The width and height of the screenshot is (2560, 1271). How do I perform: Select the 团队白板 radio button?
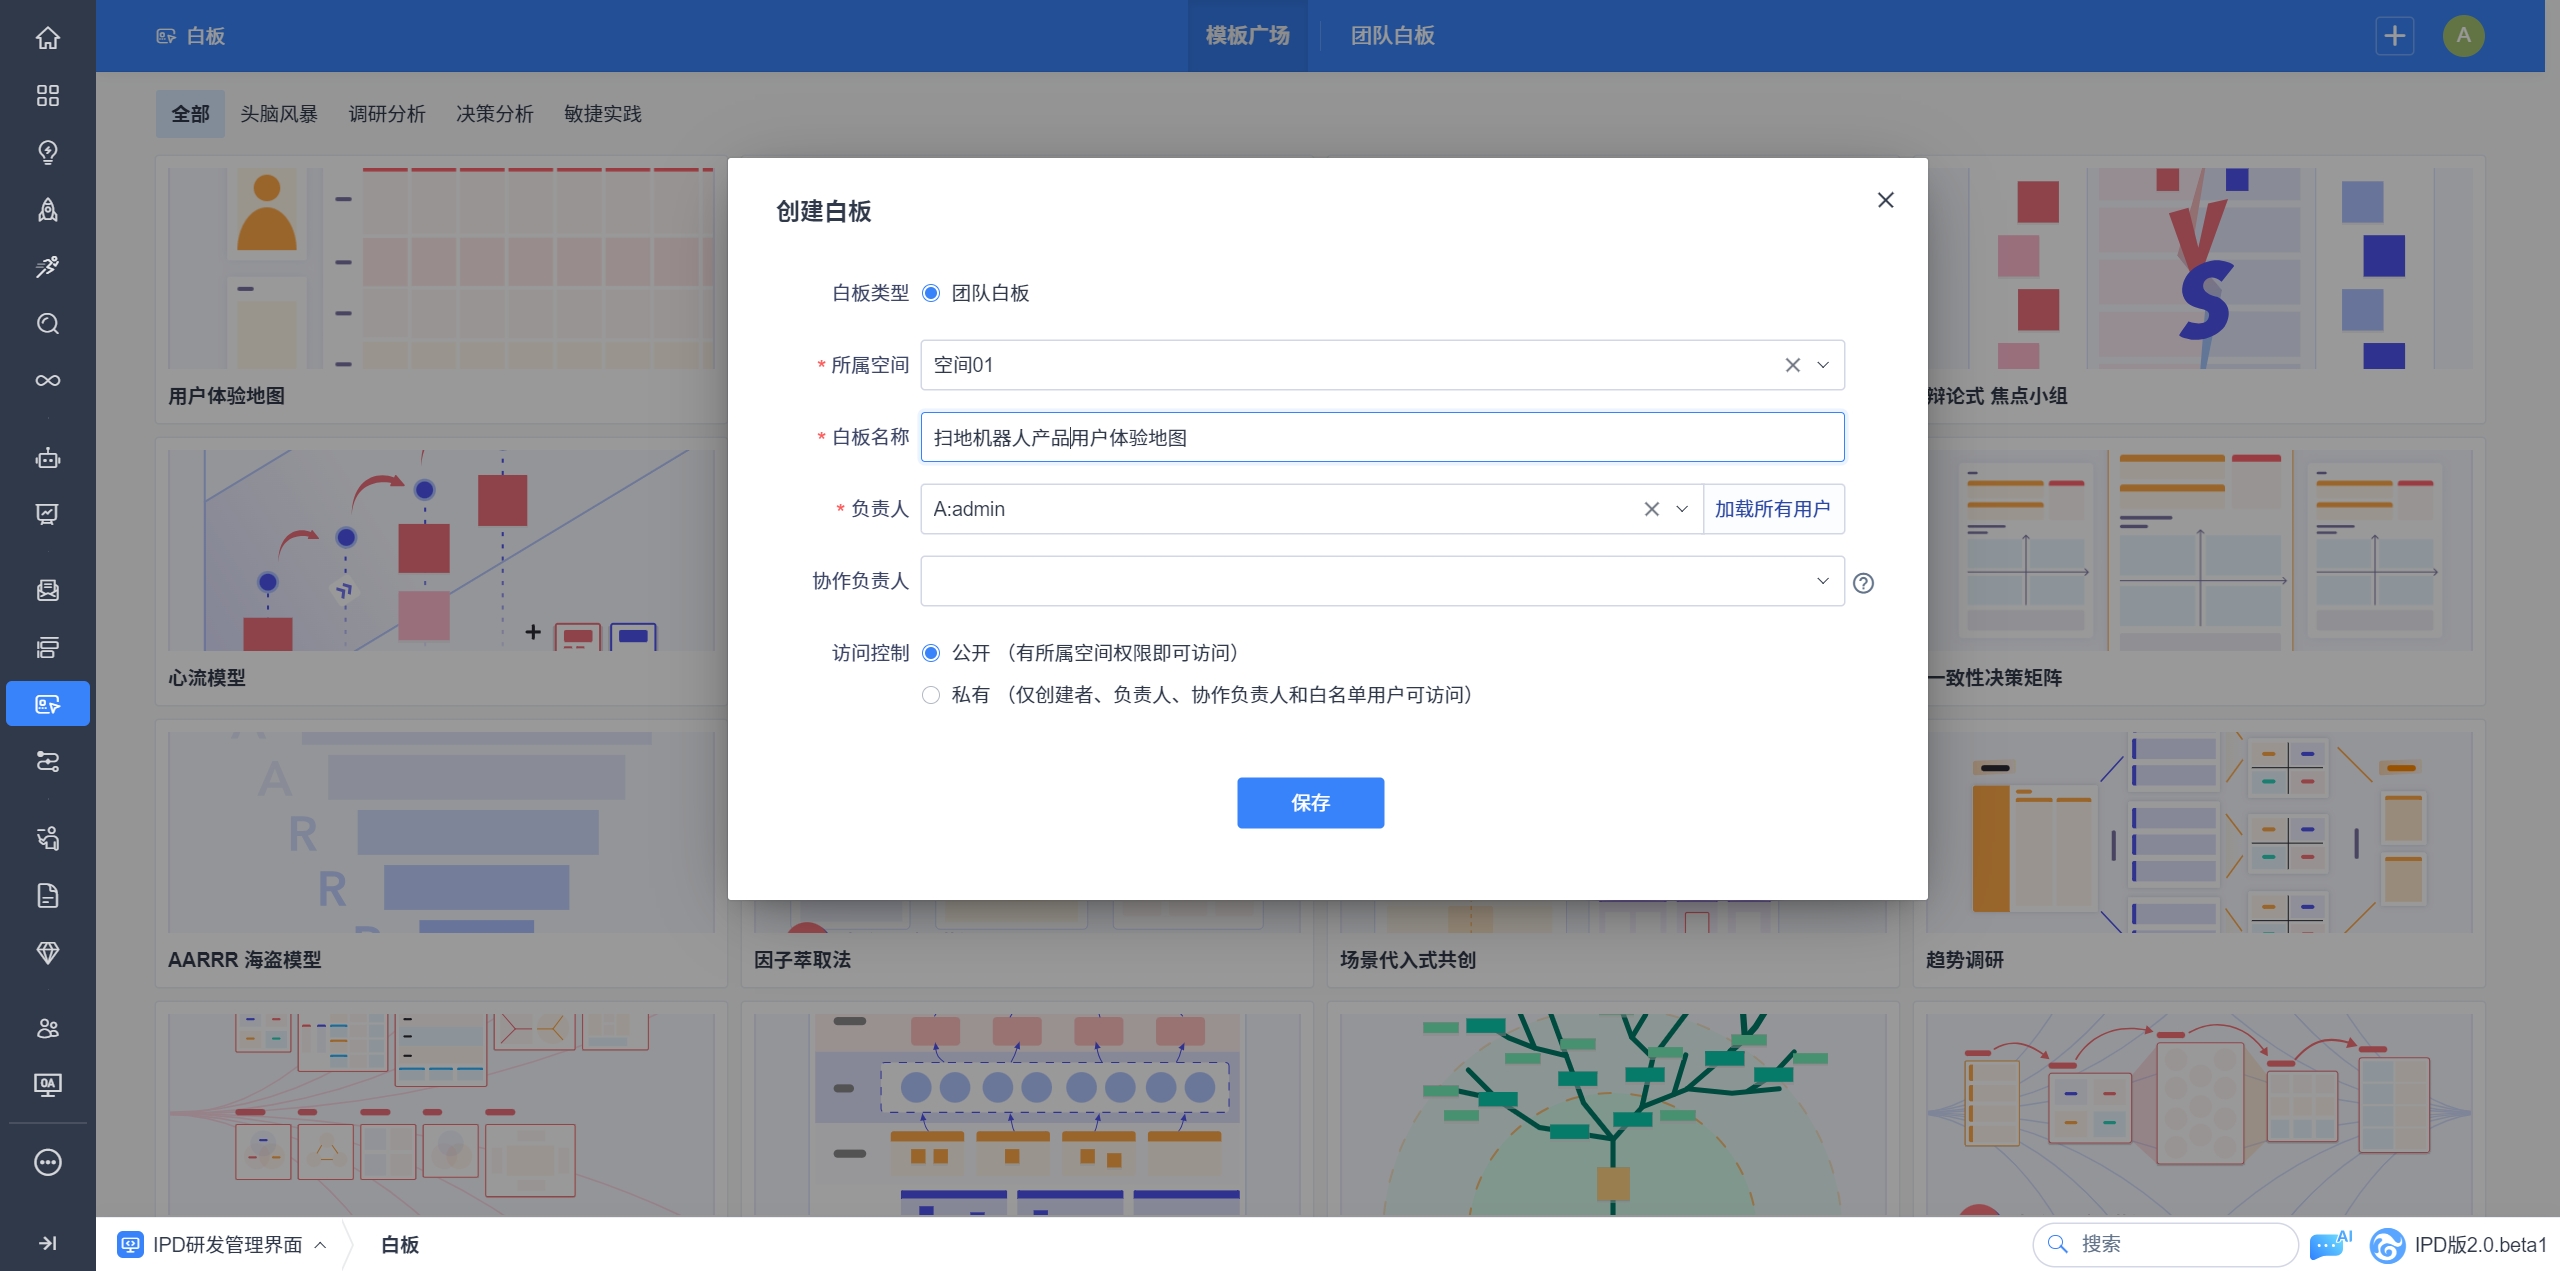[x=931, y=293]
